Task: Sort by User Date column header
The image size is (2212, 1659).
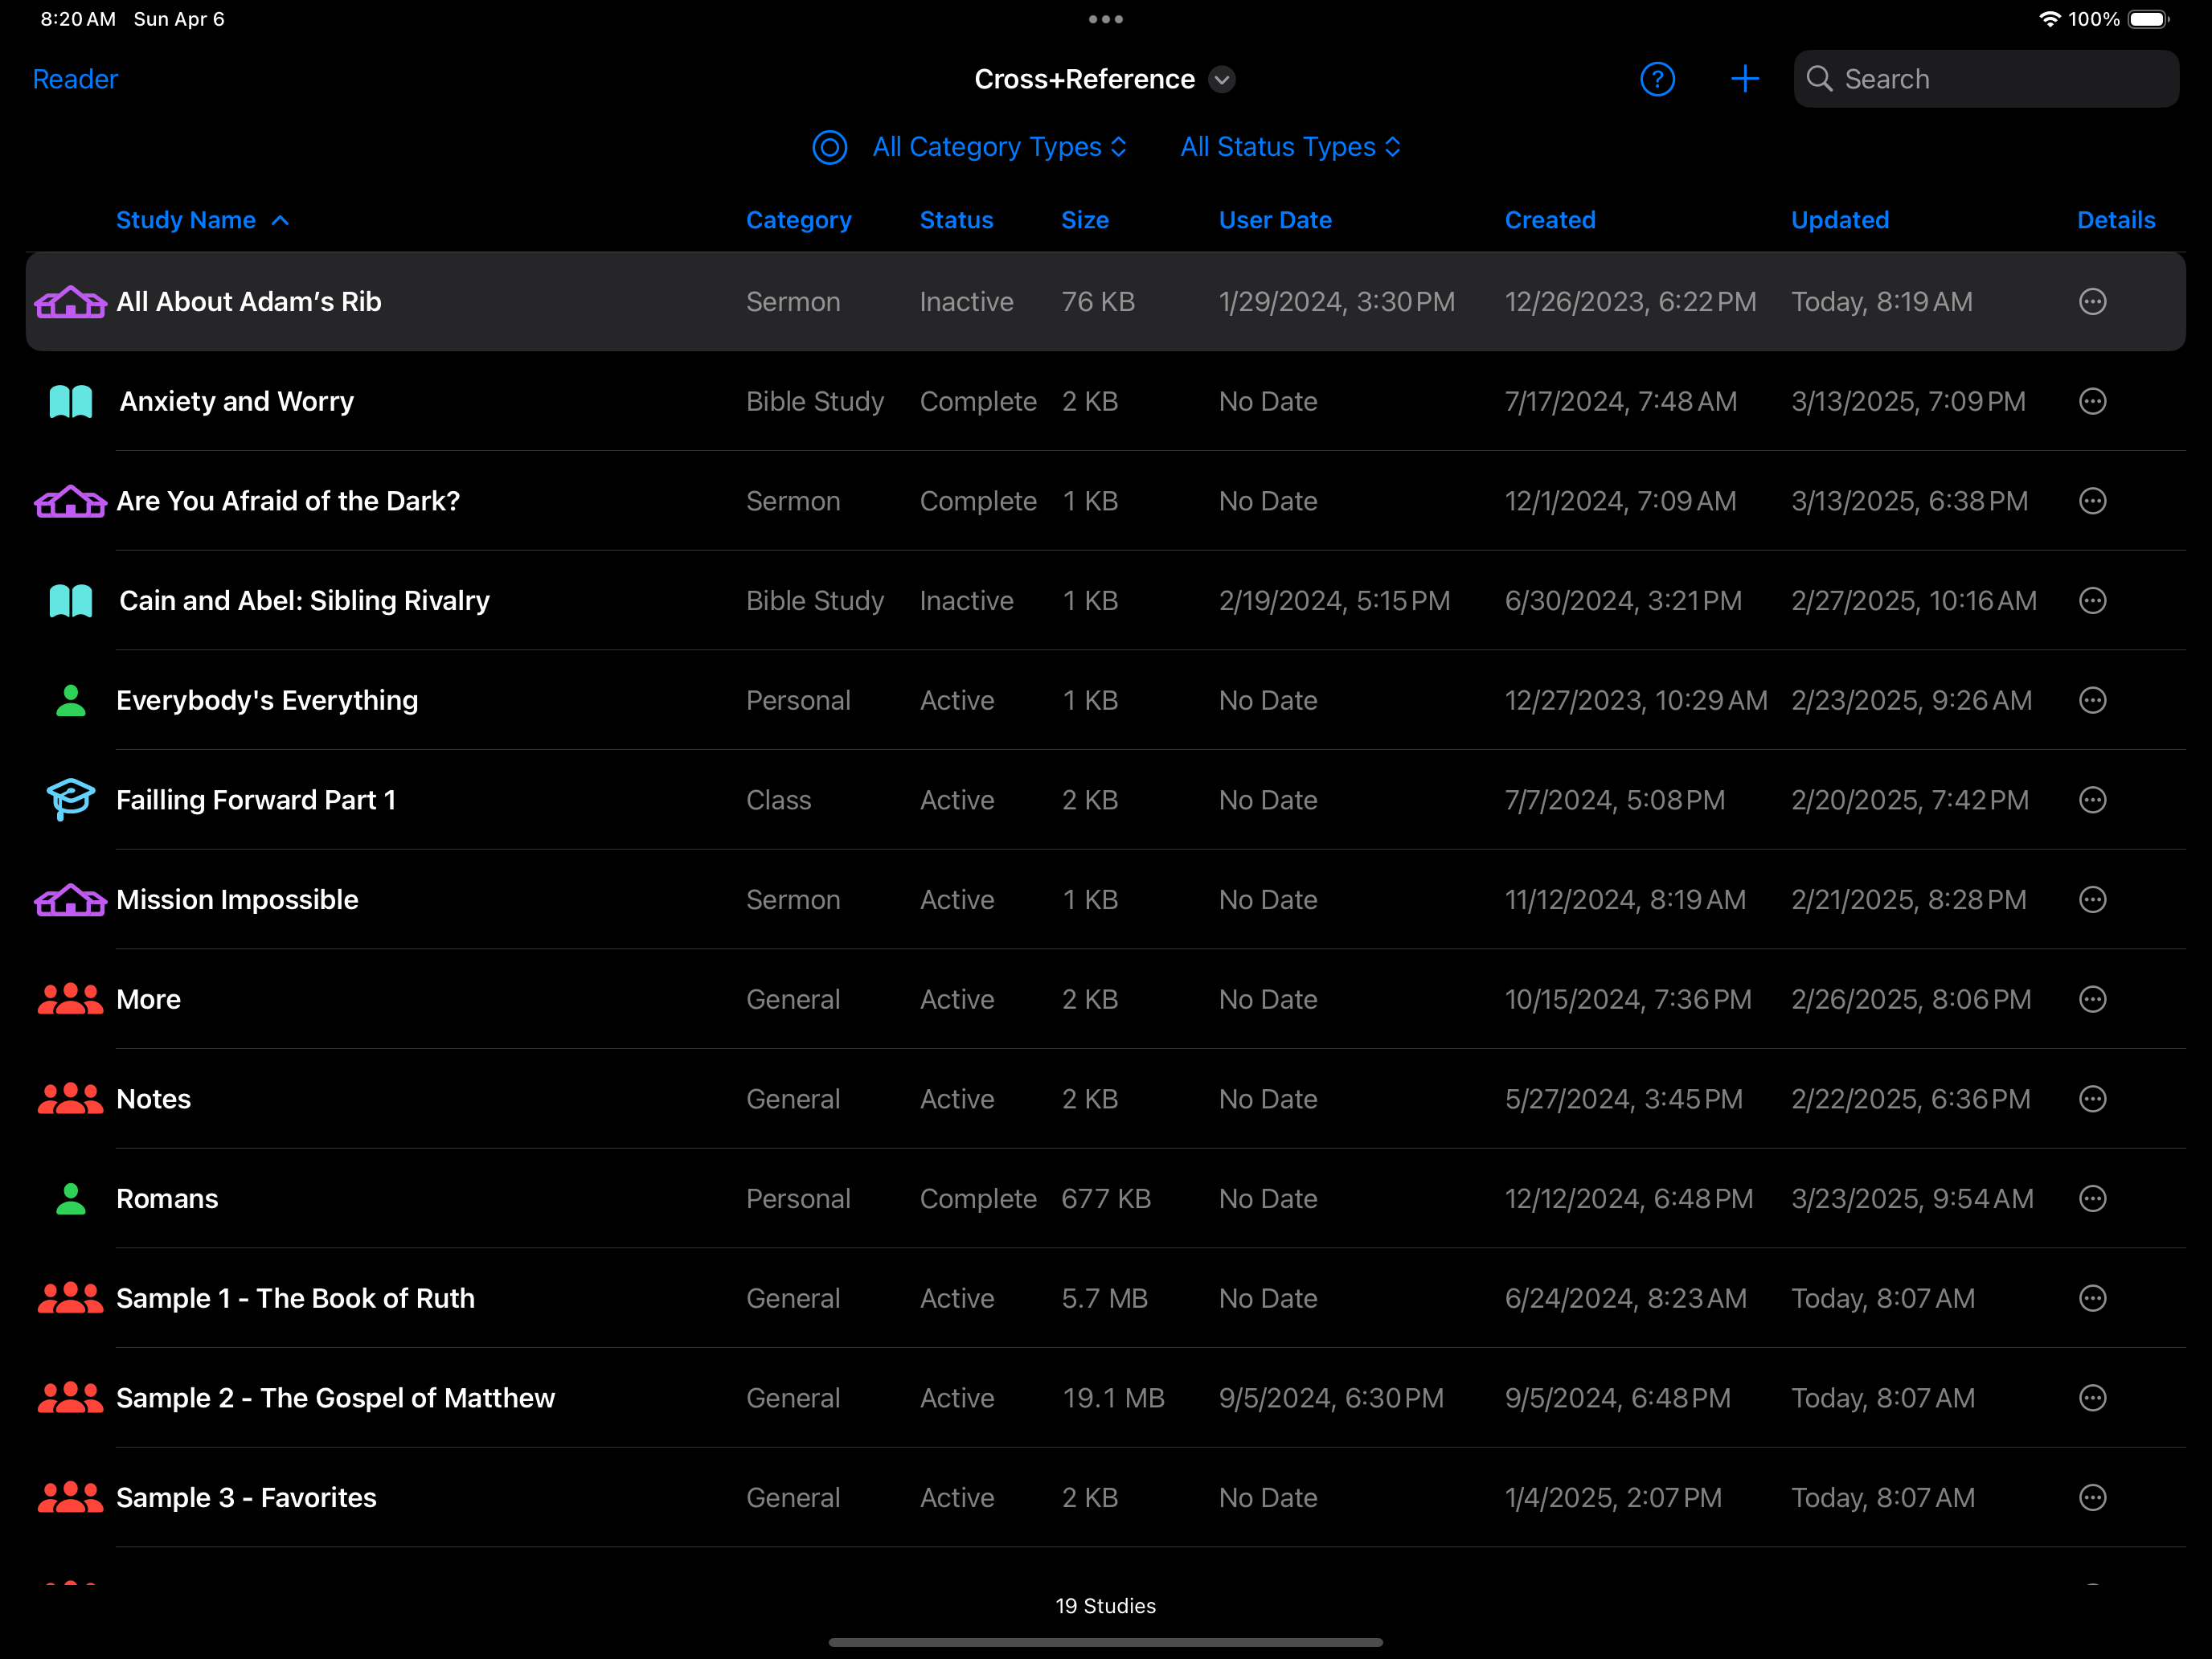Action: [x=1275, y=220]
